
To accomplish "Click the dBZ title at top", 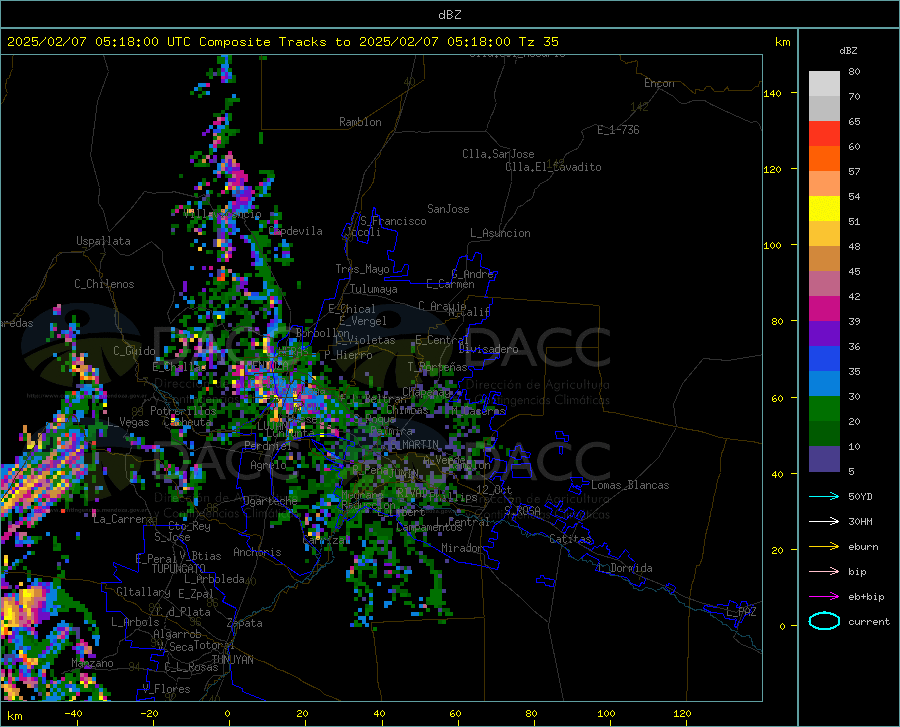I will click(449, 15).
